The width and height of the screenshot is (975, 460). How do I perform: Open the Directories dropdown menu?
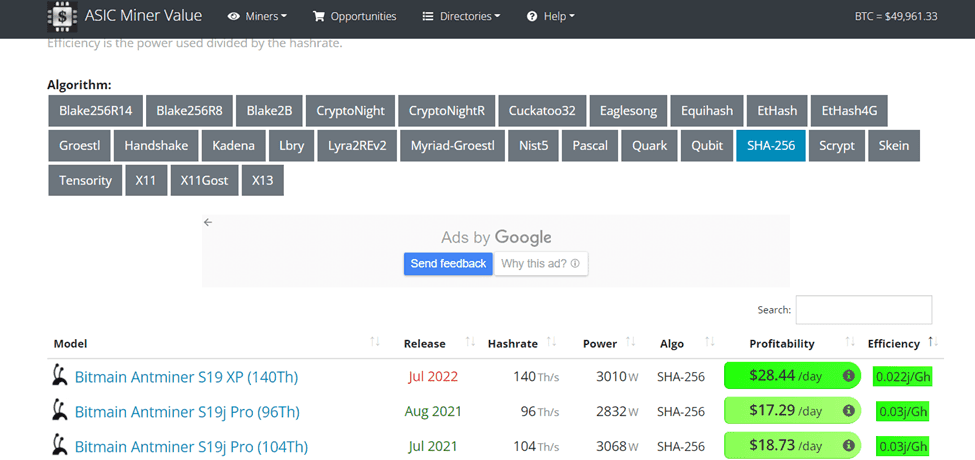click(x=461, y=17)
